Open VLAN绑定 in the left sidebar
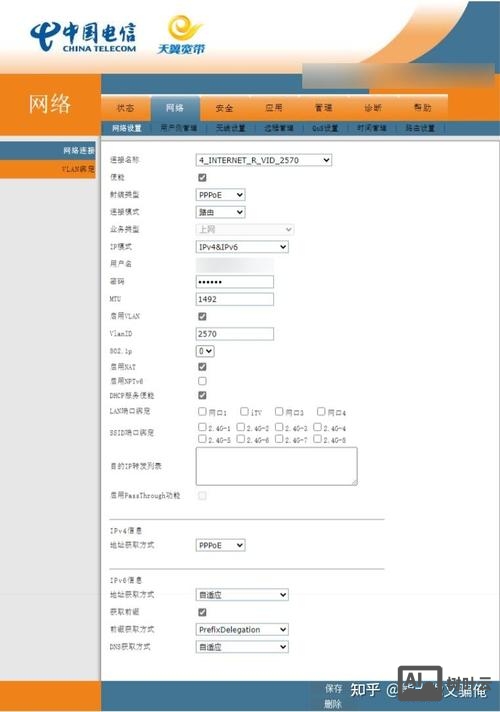 click(48, 169)
